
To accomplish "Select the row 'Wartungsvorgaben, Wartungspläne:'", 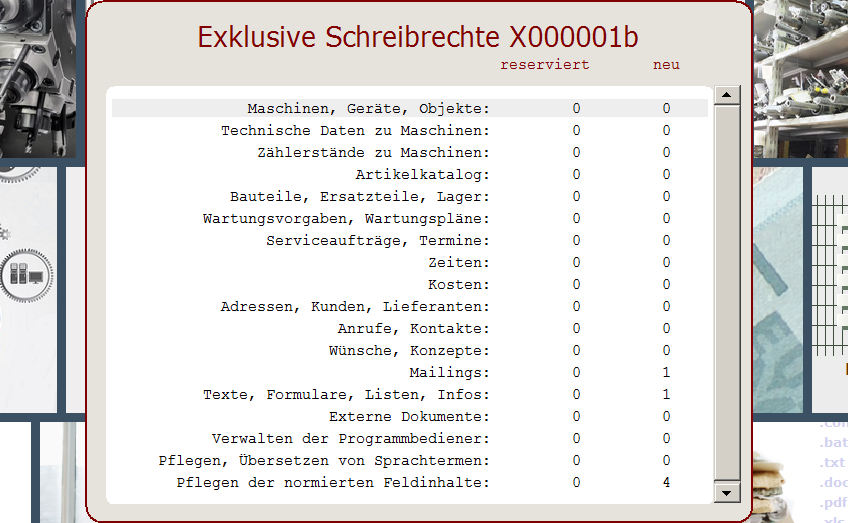I will point(409,219).
